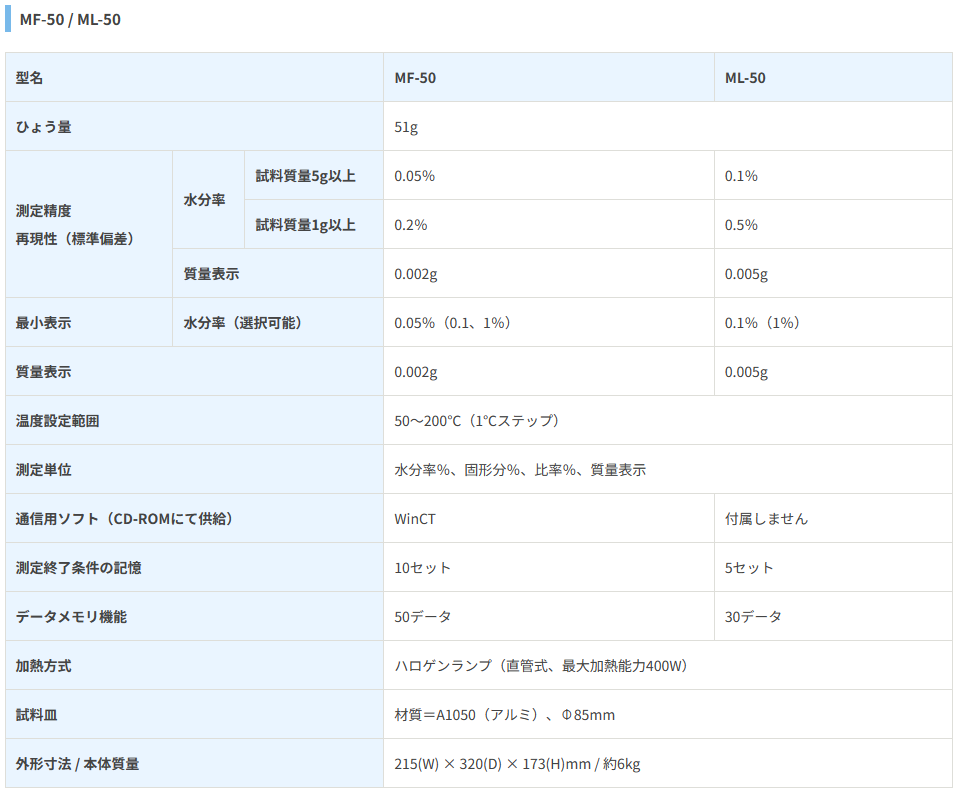Click the 付属しません cell
974x800 pixels.
click(x=766, y=519)
